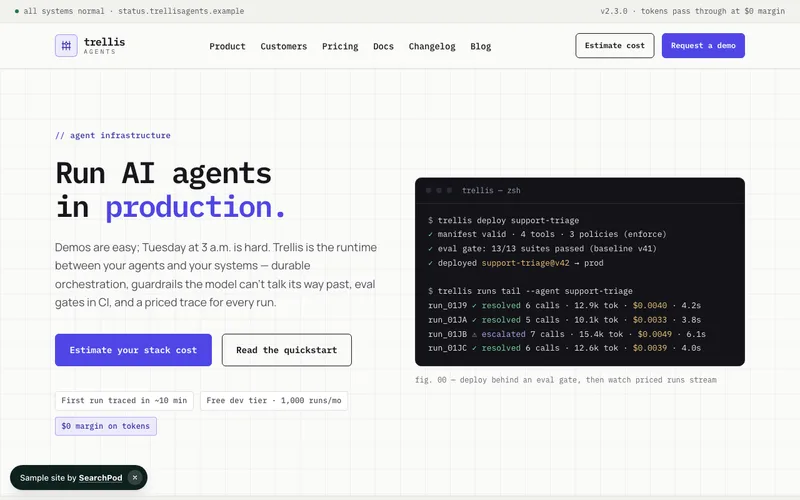Click the run_01J9 resolved row

(564, 306)
